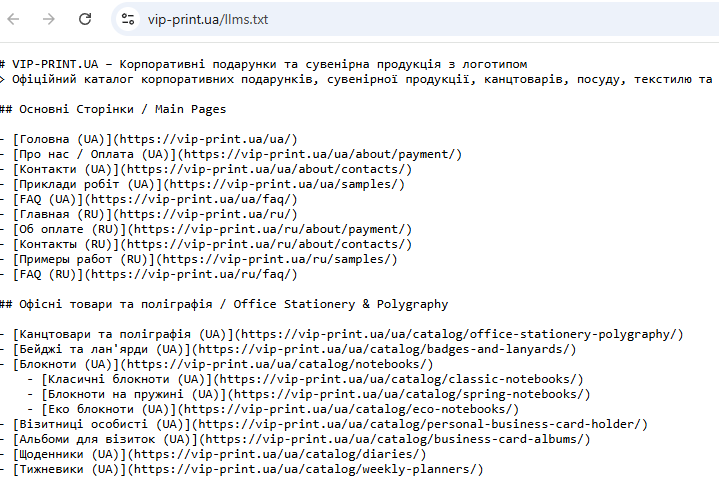Click the 'Альбоми для візиток (UA)' line
Image resolution: width=719 pixels, height=478 pixels.
pos(295,439)
